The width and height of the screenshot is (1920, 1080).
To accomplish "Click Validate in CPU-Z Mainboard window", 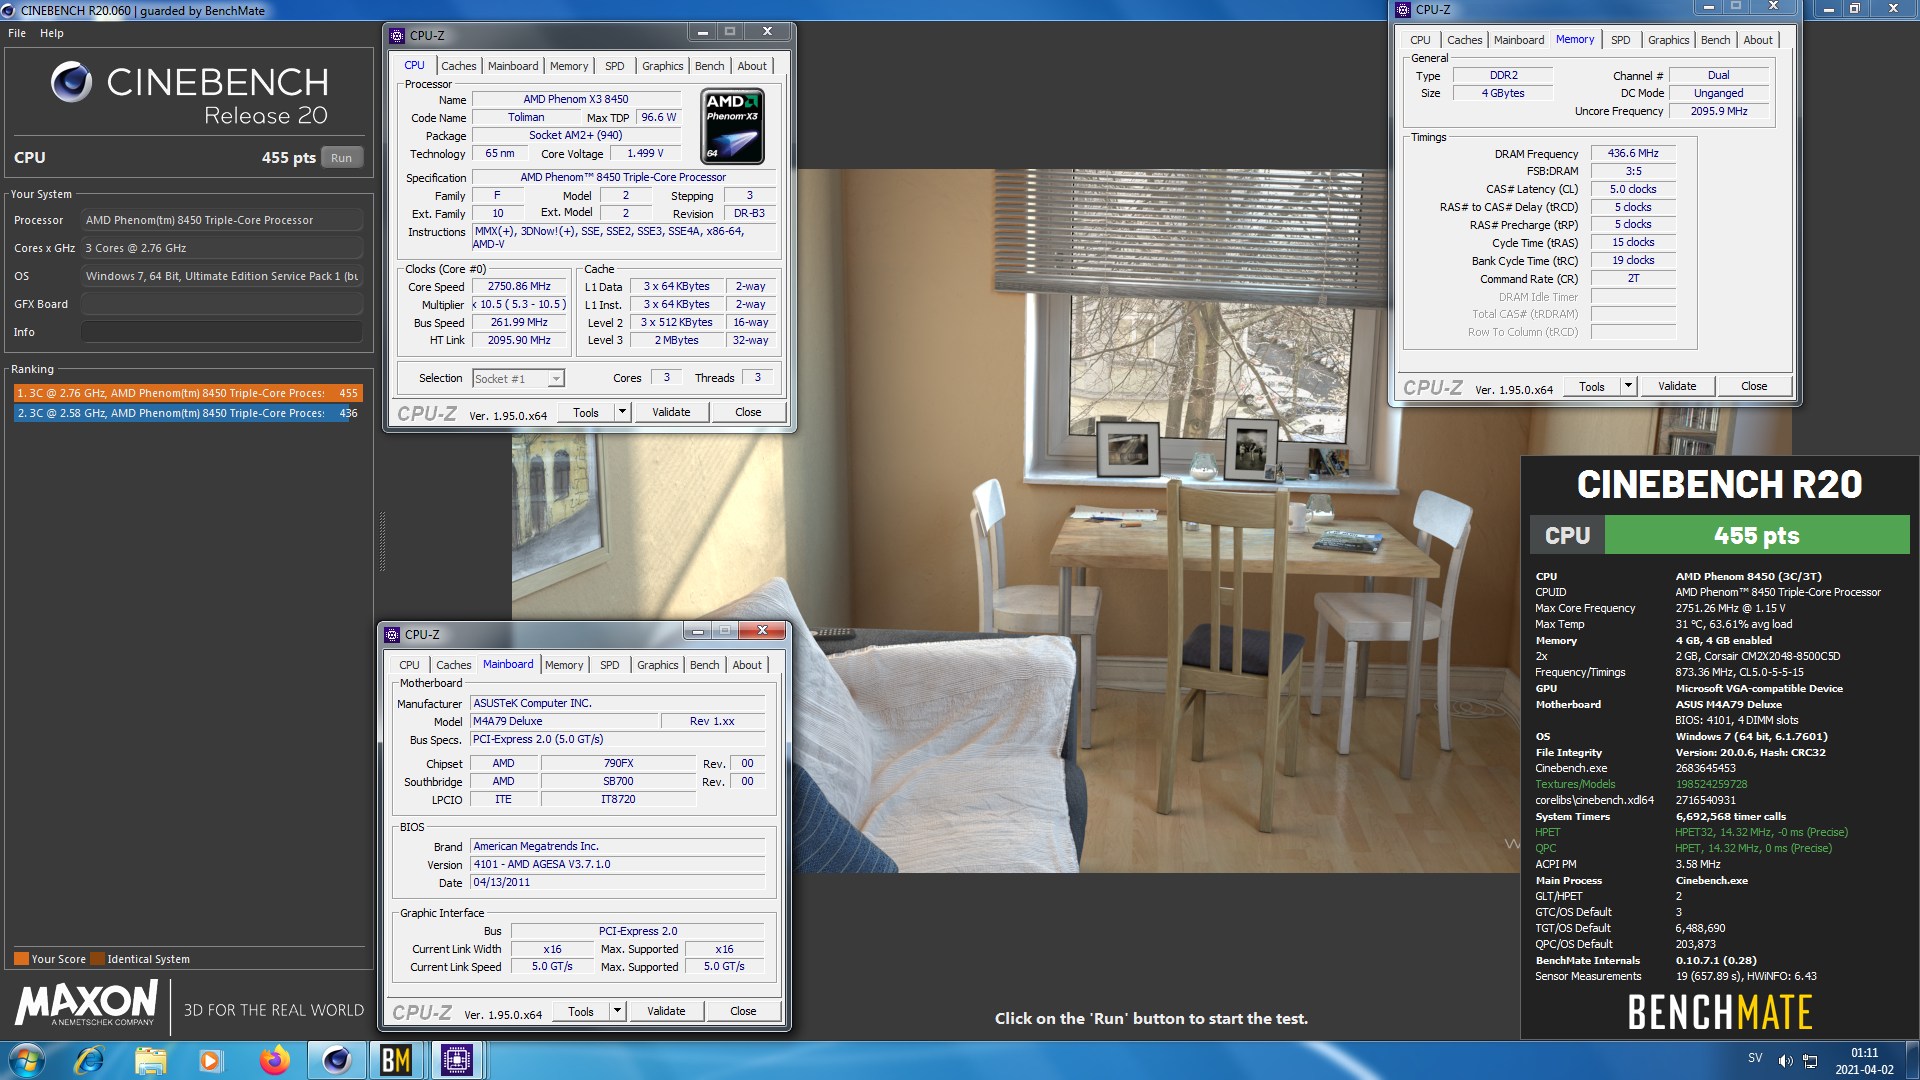I will pyautogui.click(x=666, y=1011).
